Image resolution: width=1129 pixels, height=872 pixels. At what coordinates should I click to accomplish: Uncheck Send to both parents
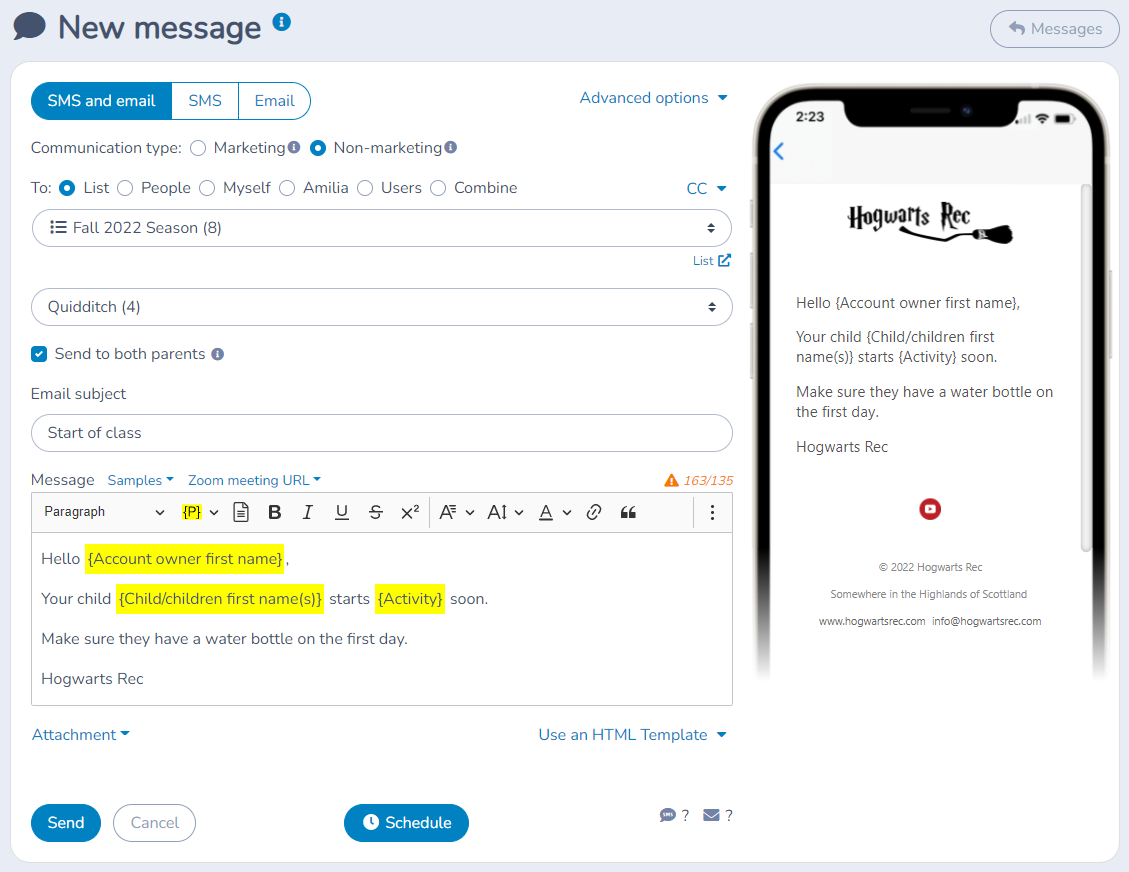(x=39, y=354)
